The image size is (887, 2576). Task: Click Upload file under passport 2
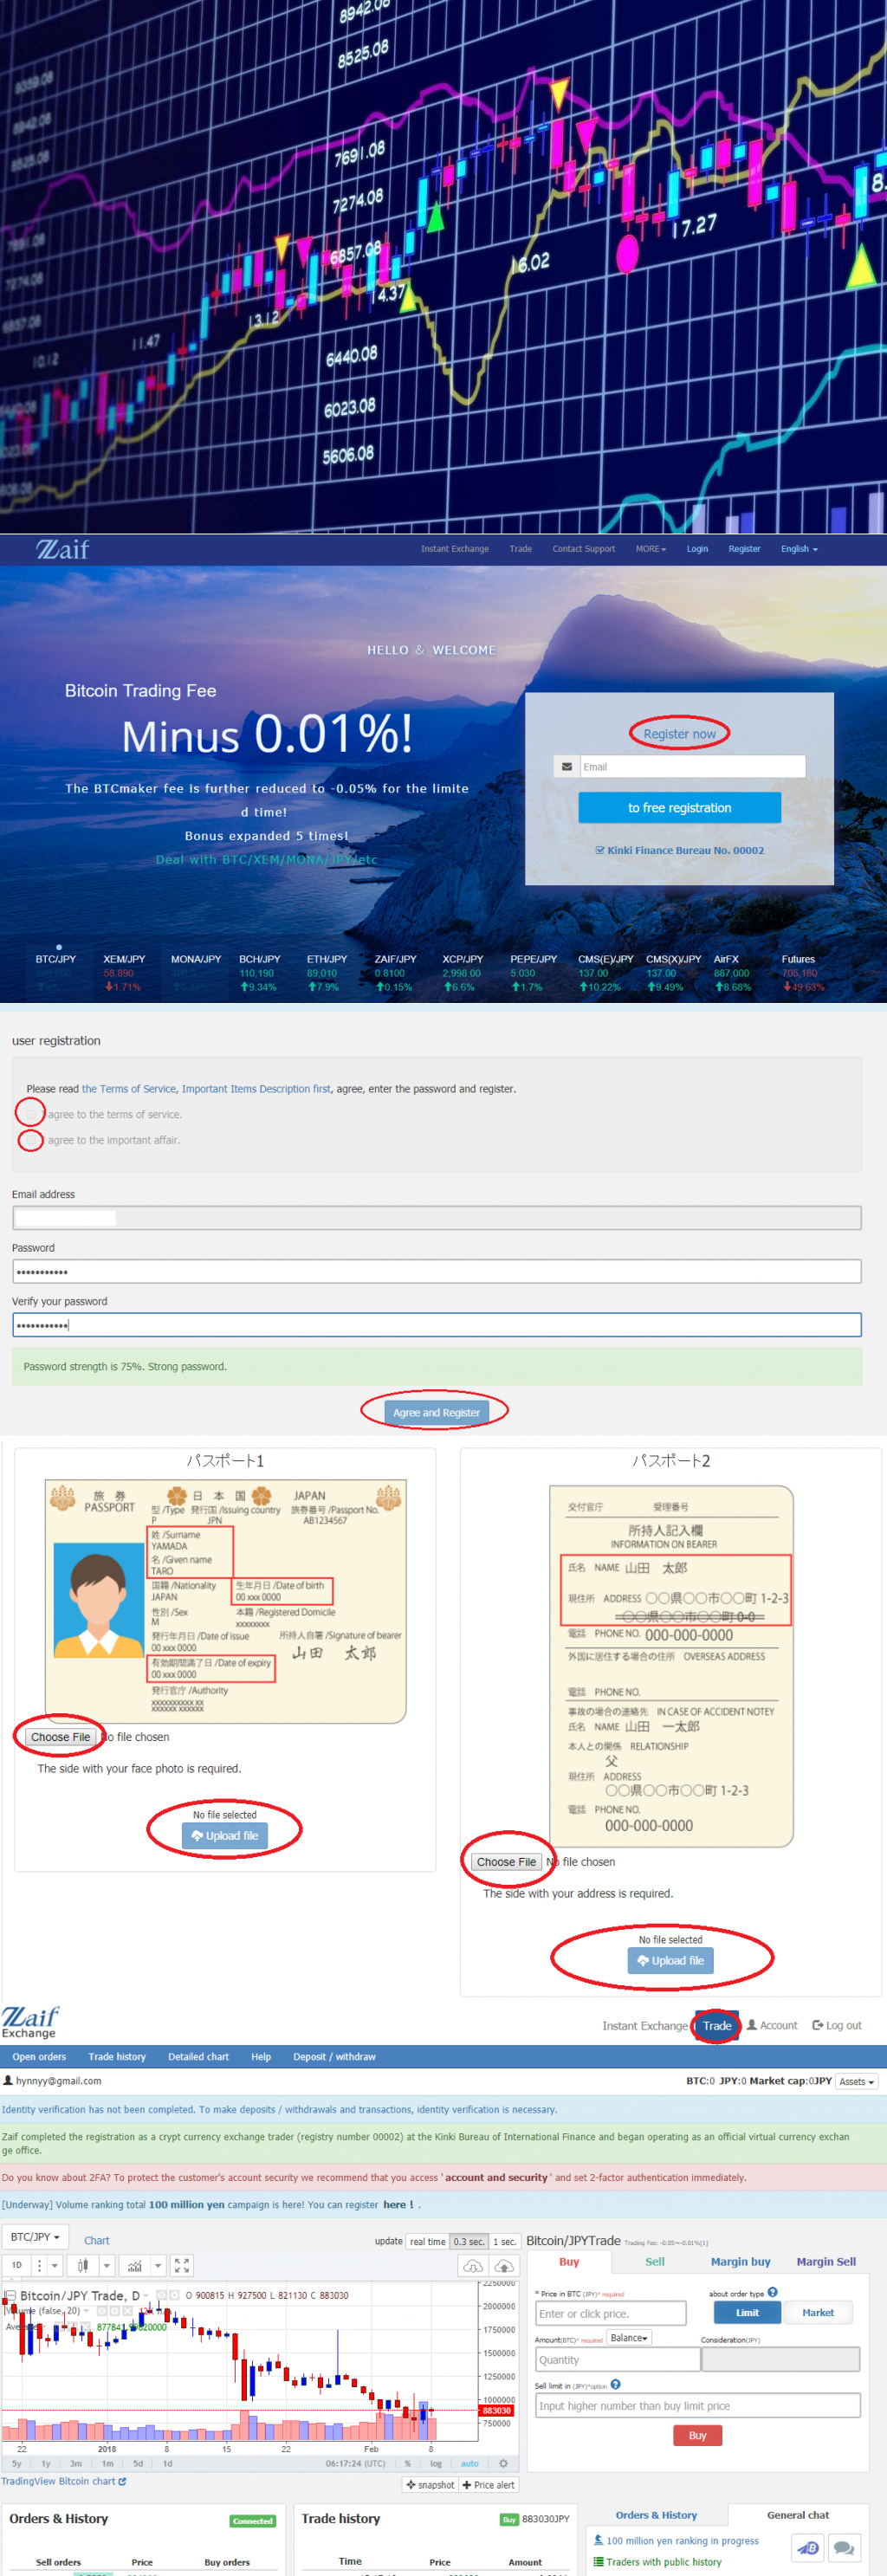(x=670, y=1960)
